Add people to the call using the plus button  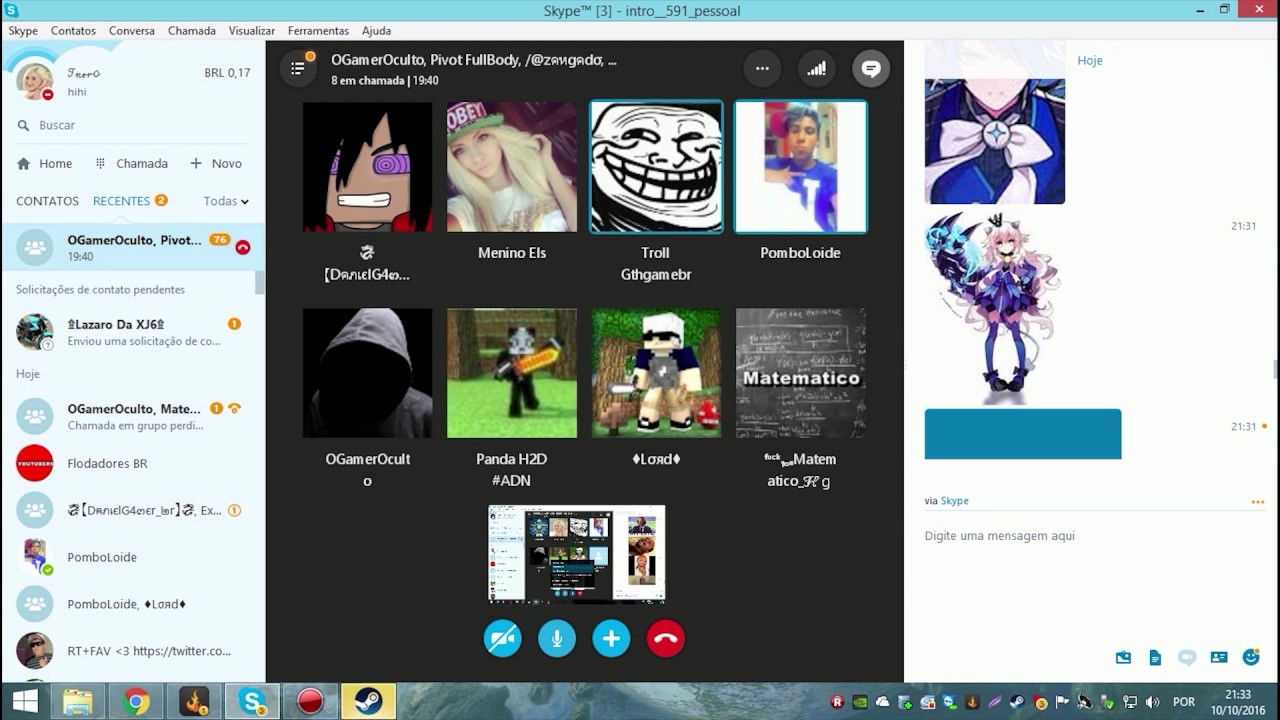pos(611,638)
